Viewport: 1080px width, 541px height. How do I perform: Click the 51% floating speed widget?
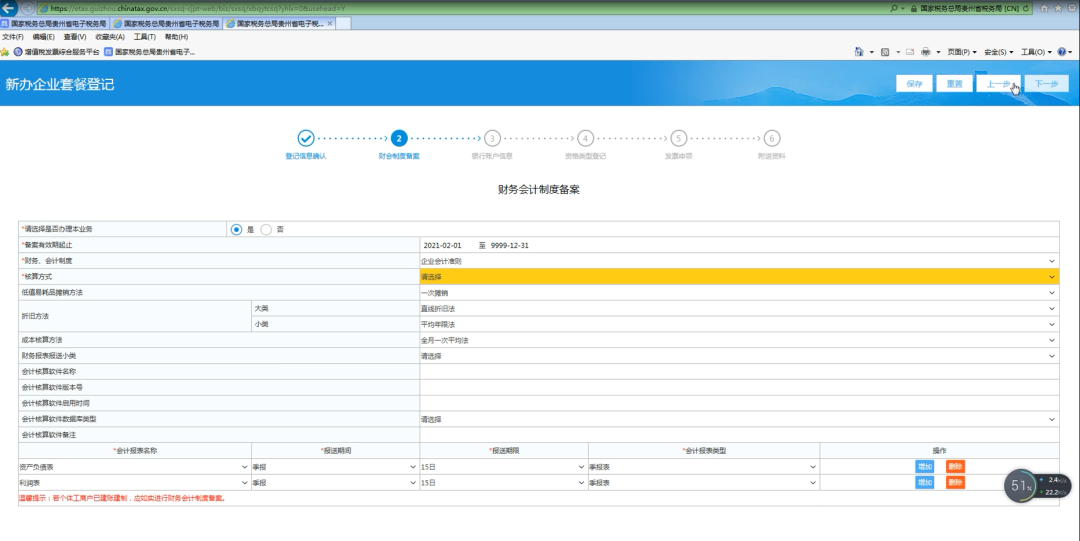(1021, 486)
